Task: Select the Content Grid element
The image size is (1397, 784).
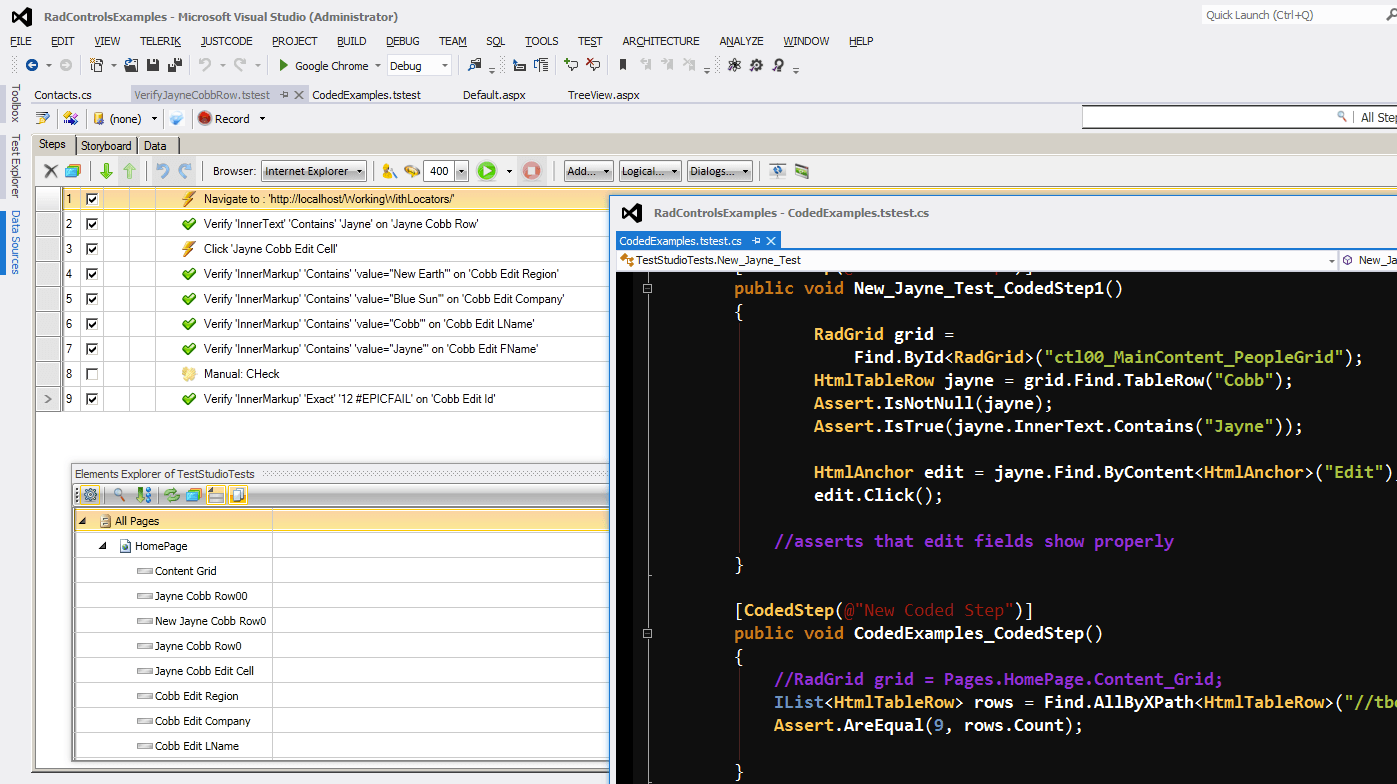Action: tap(185, 571)
